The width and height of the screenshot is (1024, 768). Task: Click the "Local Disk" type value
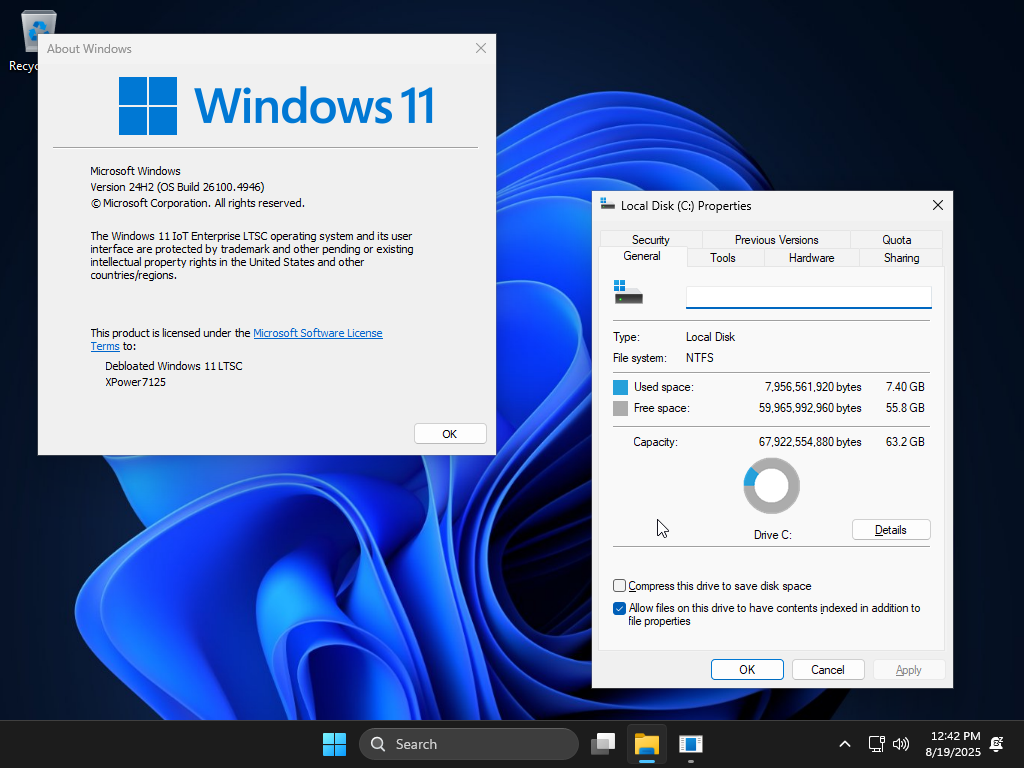pyautogui.click(x=711, y=337)
